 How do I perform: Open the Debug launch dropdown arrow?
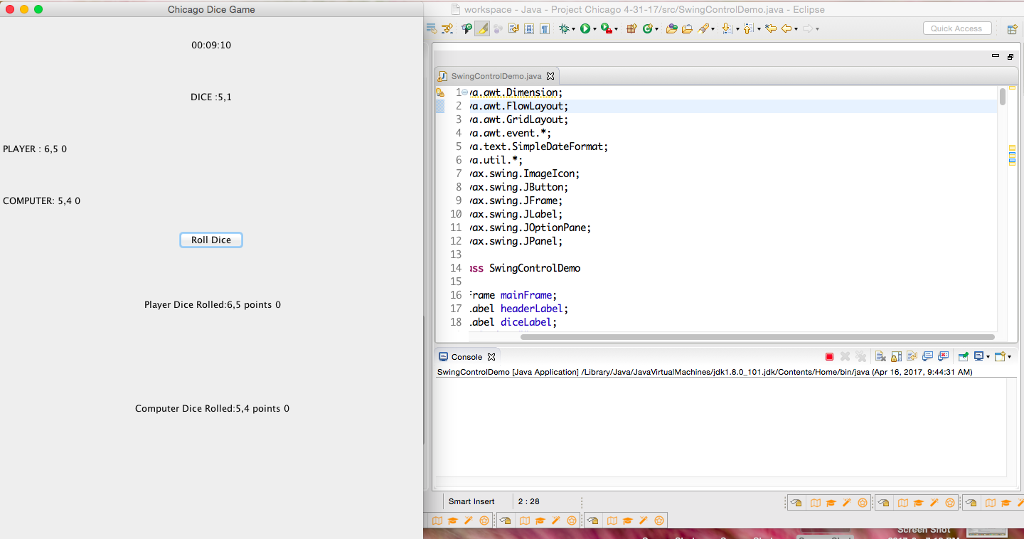(x=573, y=29)
